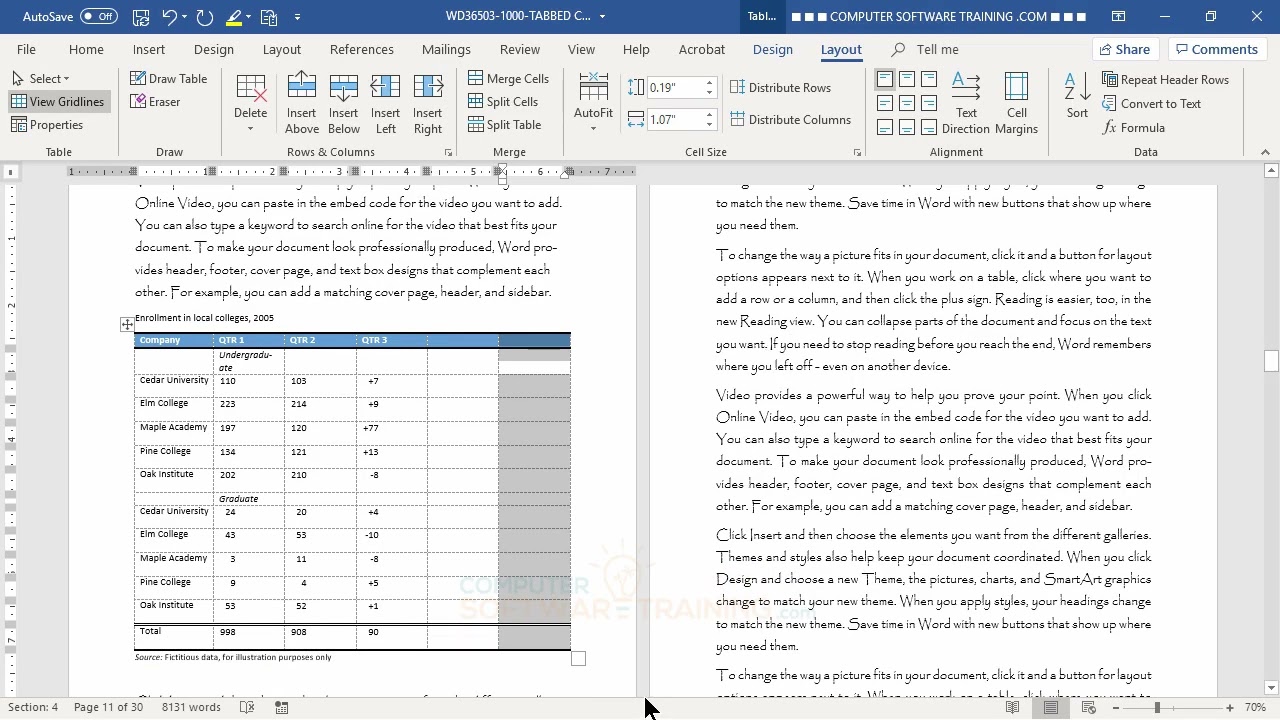The image size is (1280, 720).
Task: Select Align Top Left
Action: point(884,79)
